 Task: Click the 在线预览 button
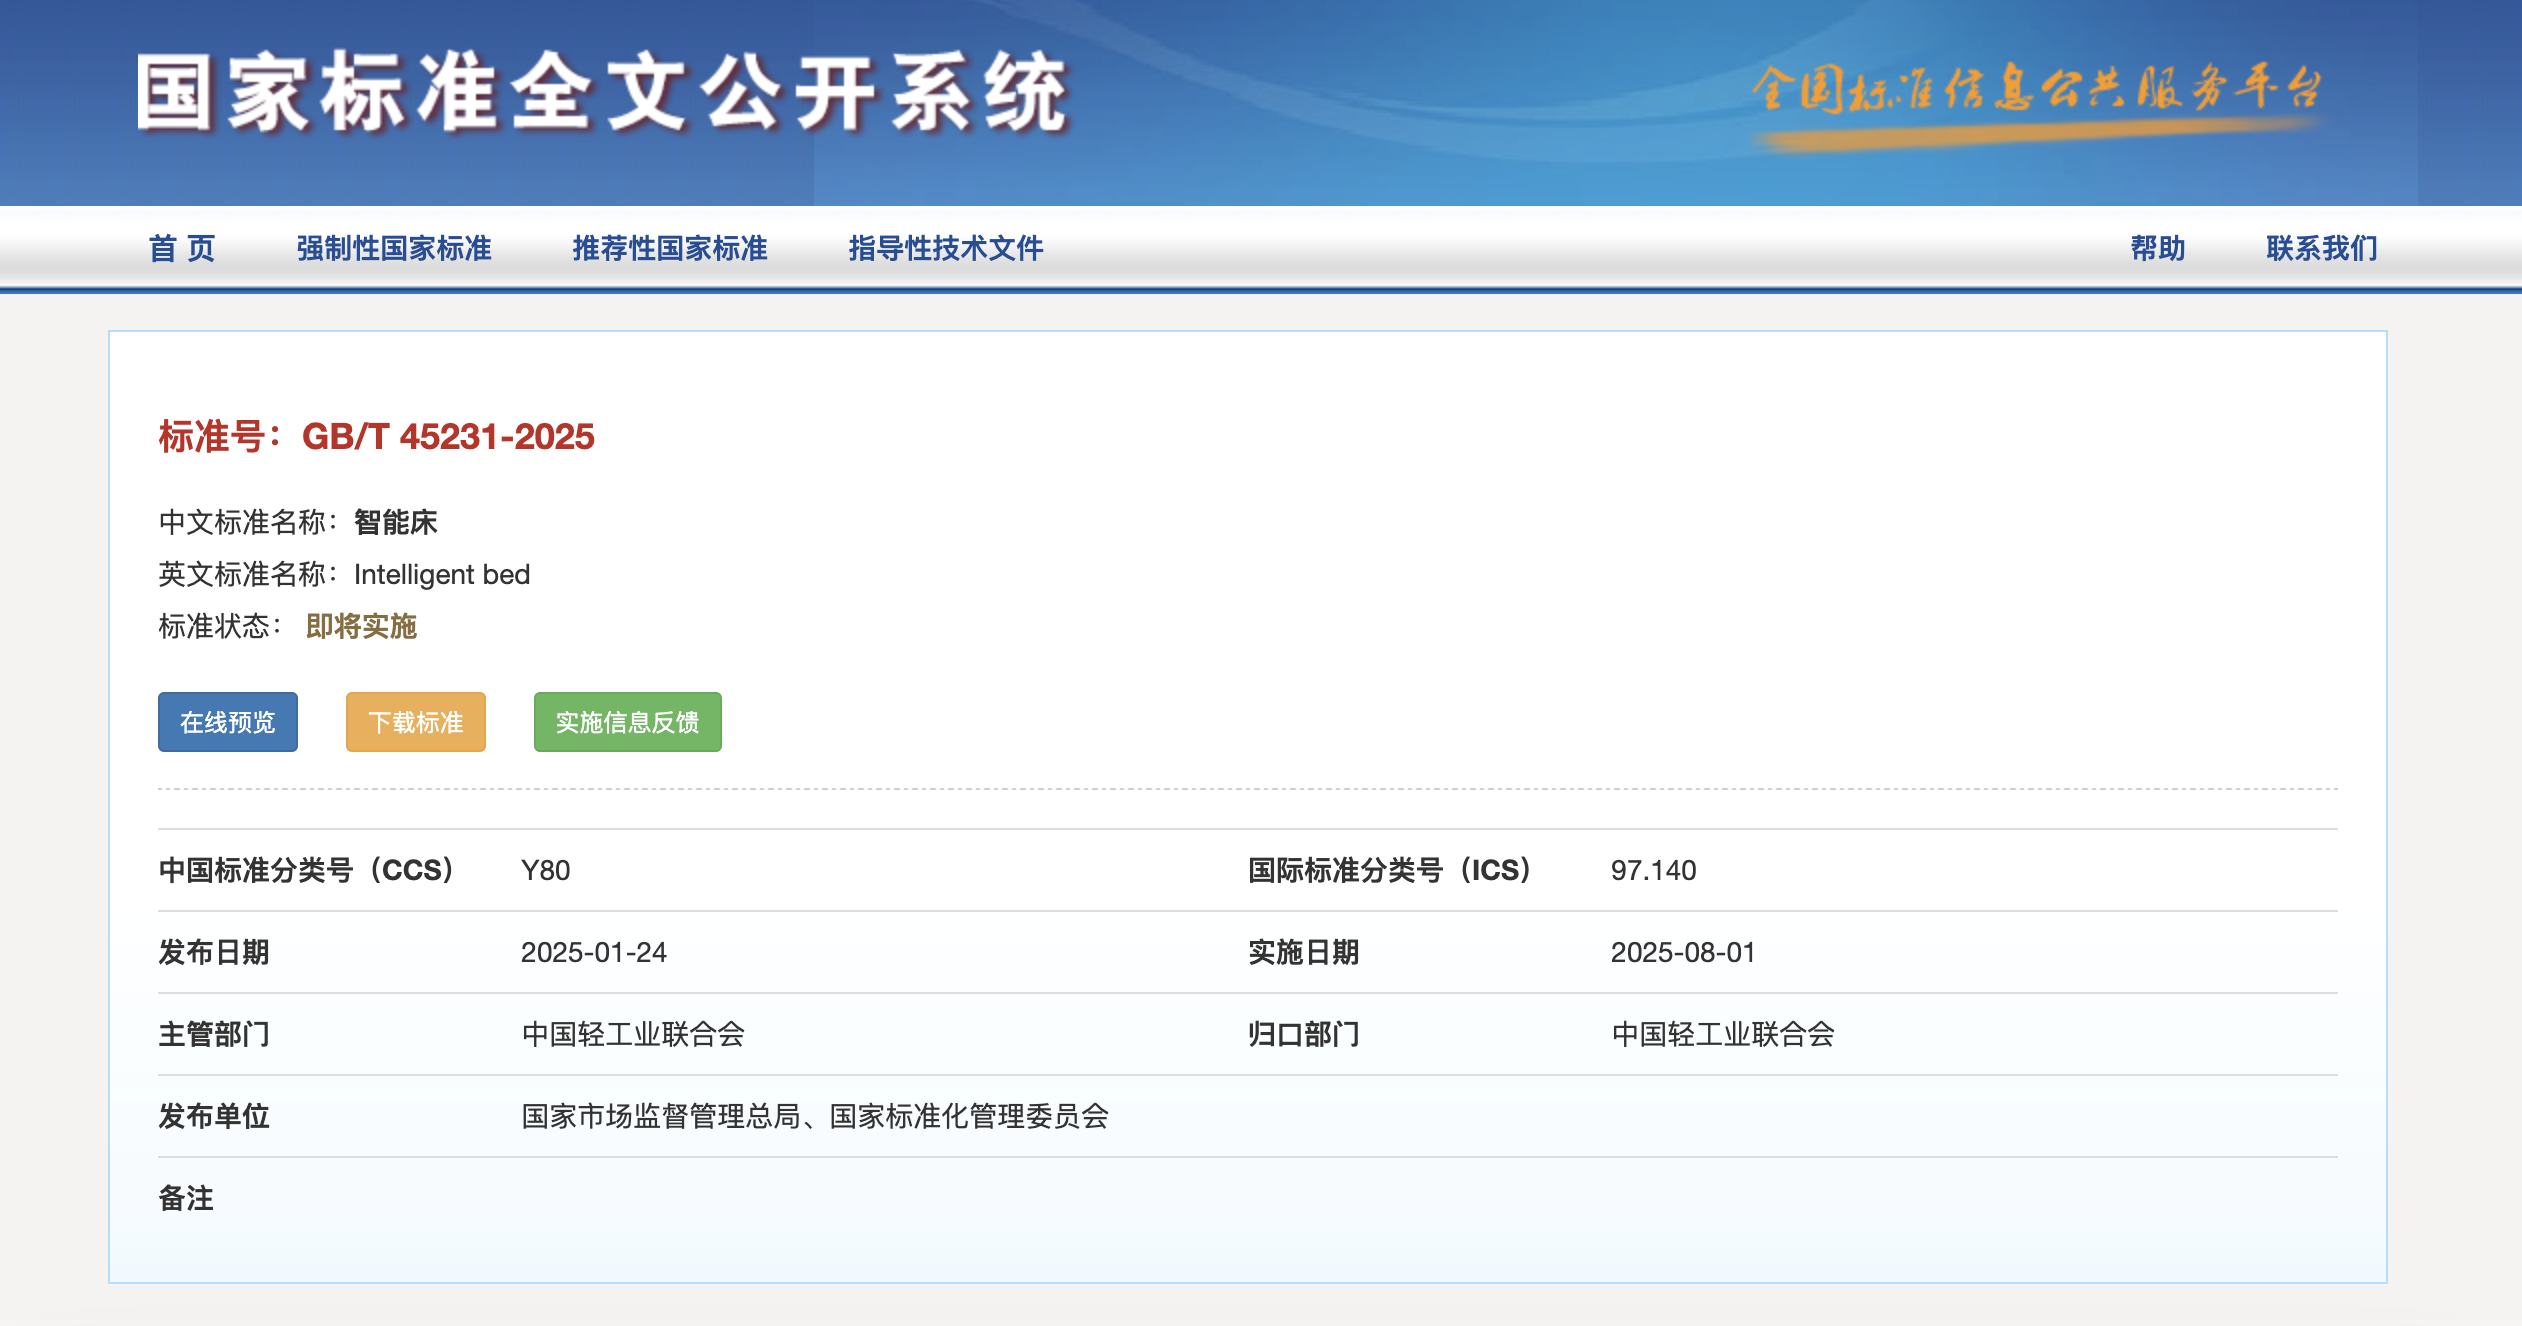pos(228,722)
